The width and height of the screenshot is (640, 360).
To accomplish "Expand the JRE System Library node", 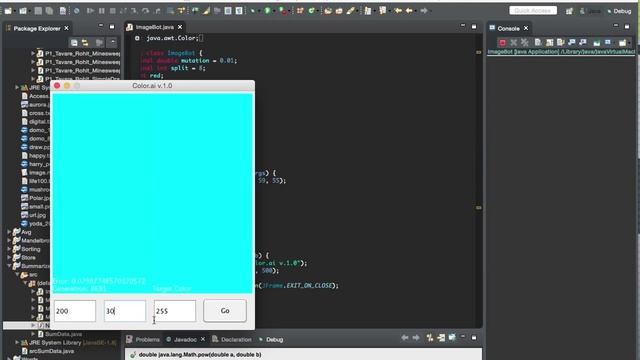I will pyautogui.click(x=17, y=342).
